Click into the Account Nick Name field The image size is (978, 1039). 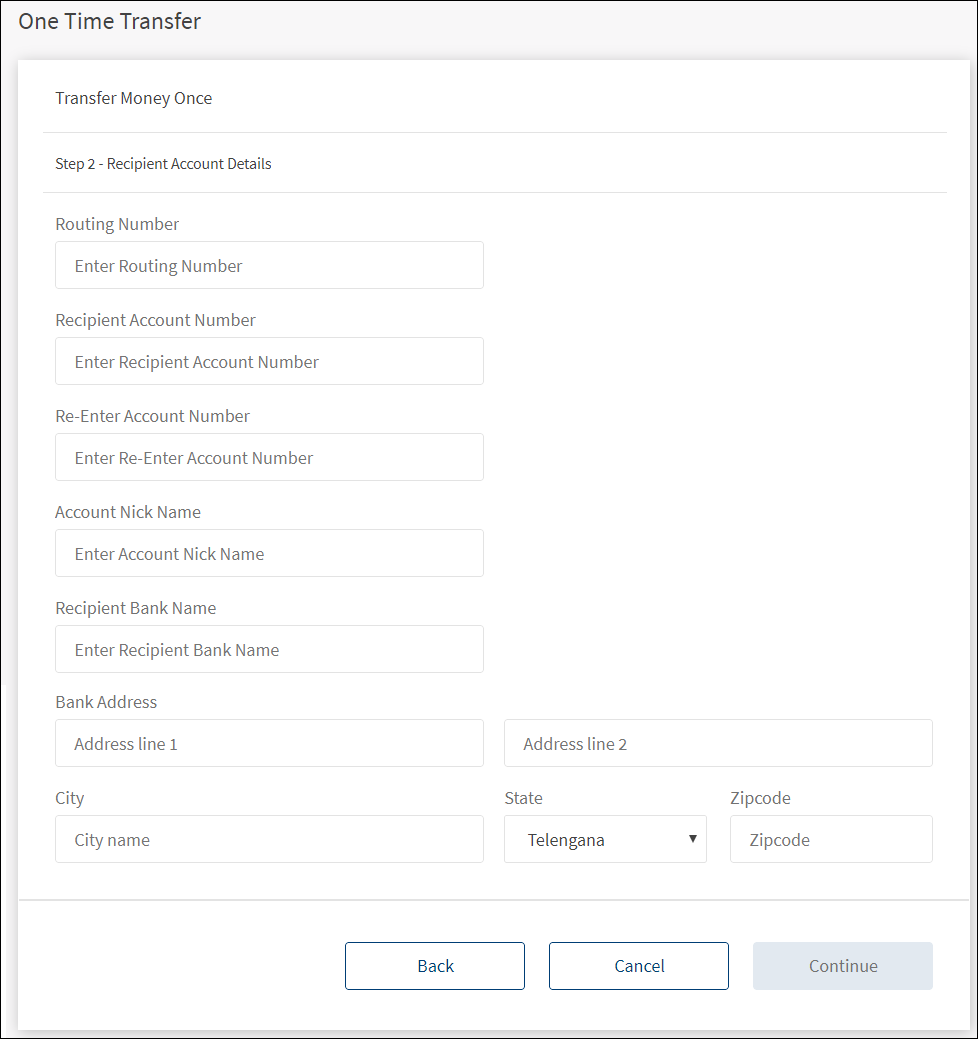pyautogui.click(x=269, y=553)
